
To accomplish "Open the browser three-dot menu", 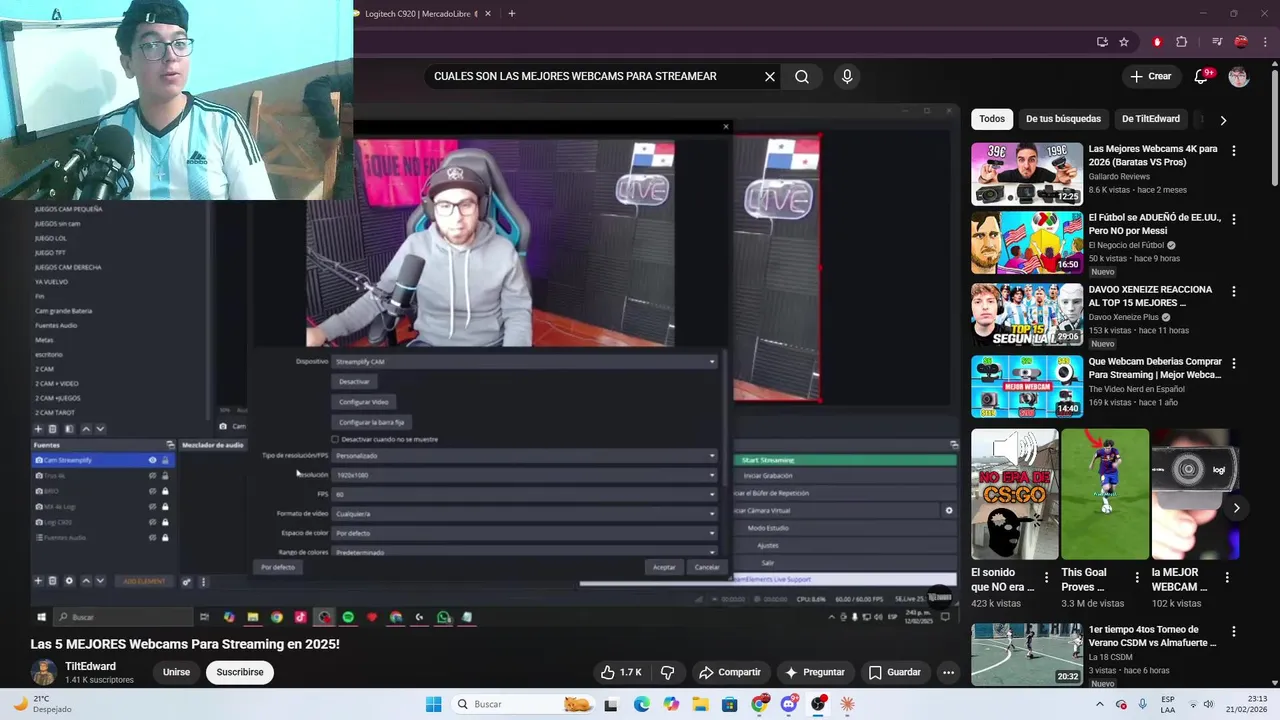I will pos(1264,42).
